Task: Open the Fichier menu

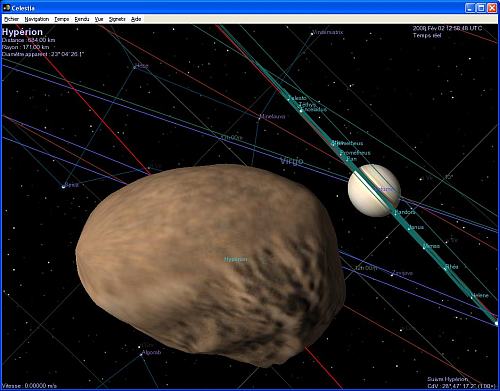Action: tap(11, 19)
